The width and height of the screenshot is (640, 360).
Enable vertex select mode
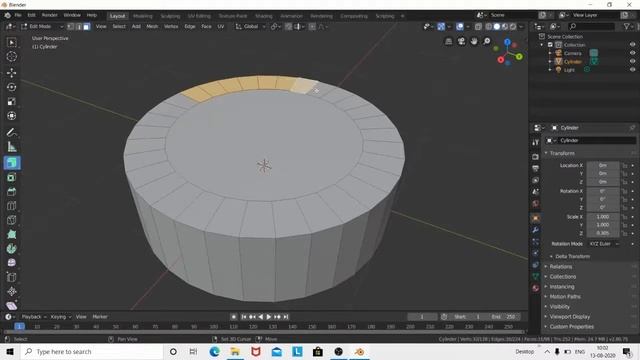click(71, 27)
